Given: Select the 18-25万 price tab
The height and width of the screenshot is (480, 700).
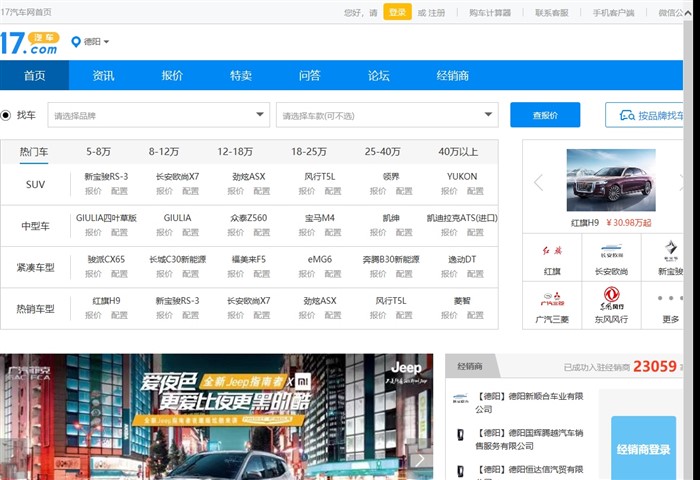Looking at the screenshot, I should click(x=309, y=152).
